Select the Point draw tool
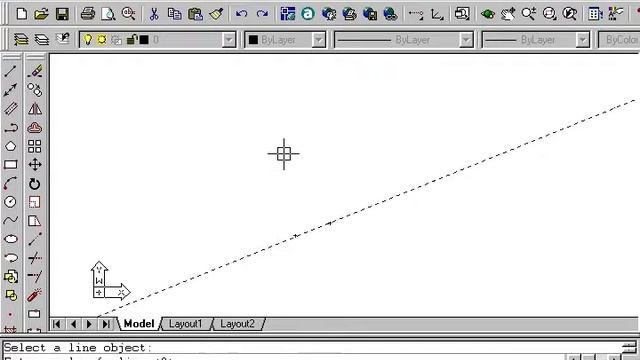This screenshot has width=640, height=360. pyautogui.click(x=11, y=314)
